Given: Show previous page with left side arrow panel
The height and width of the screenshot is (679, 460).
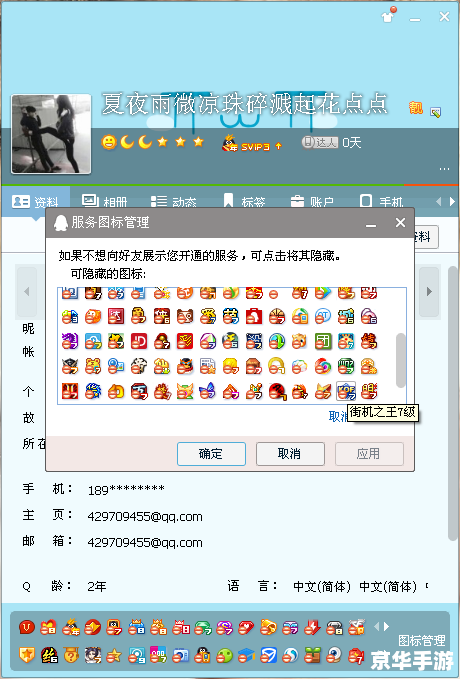Looking at the screenshot, I should click(x=26, y=291).
